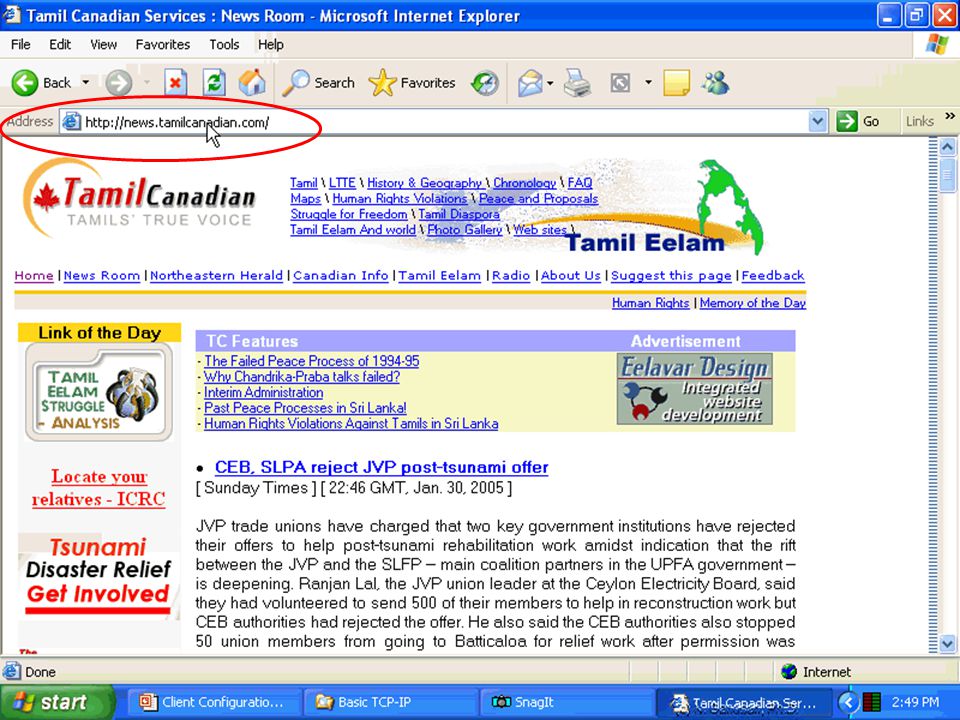Open the Human Rights link under the nav bar

[650, 303]
